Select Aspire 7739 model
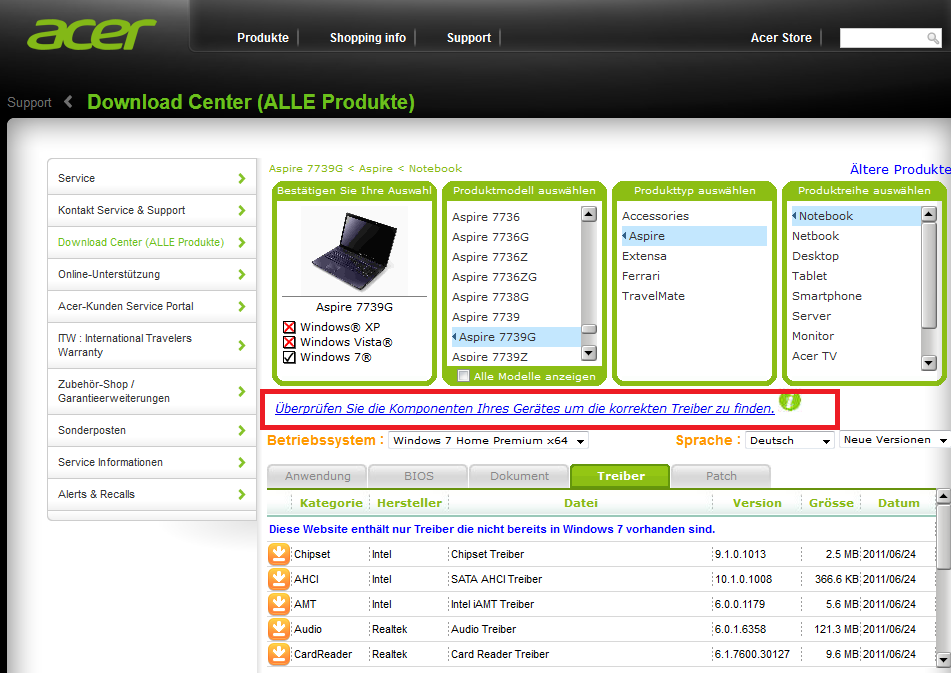 coord(486,317)
